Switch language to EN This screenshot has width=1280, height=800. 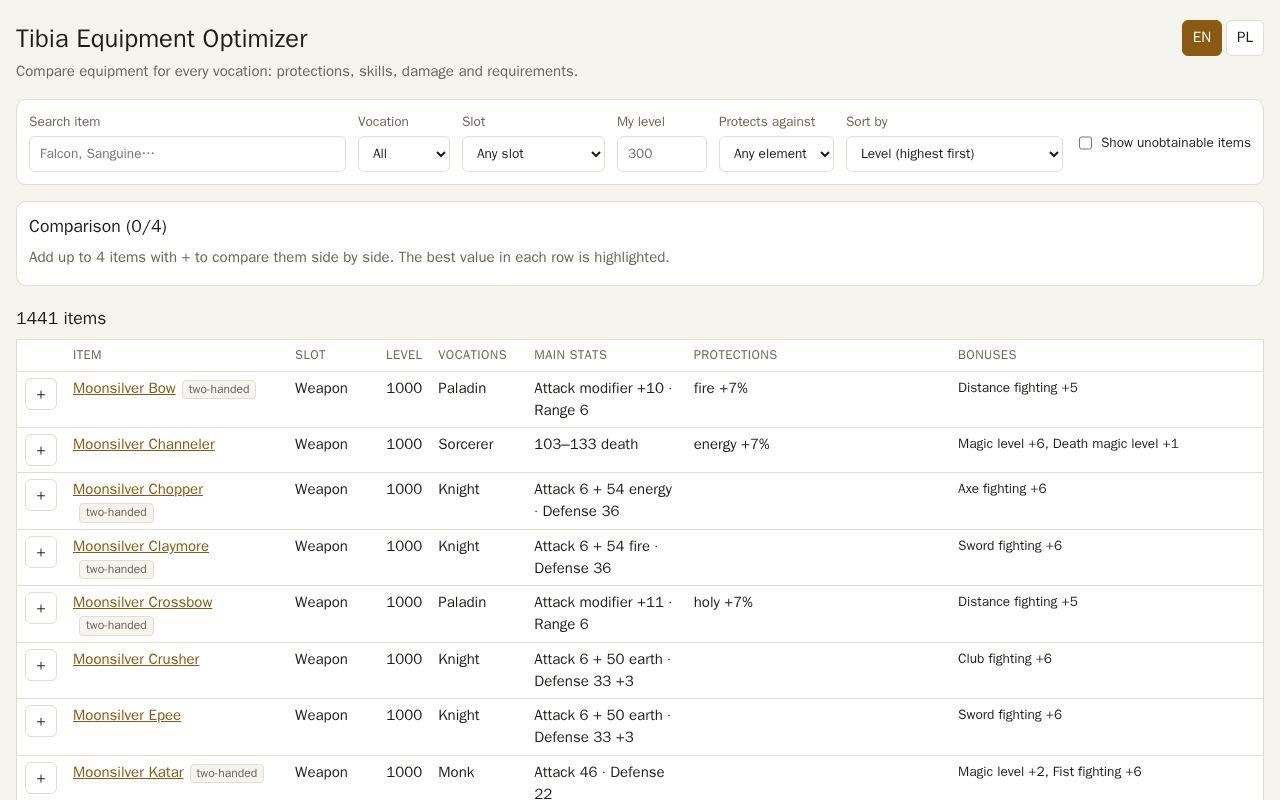point(1202,38)
